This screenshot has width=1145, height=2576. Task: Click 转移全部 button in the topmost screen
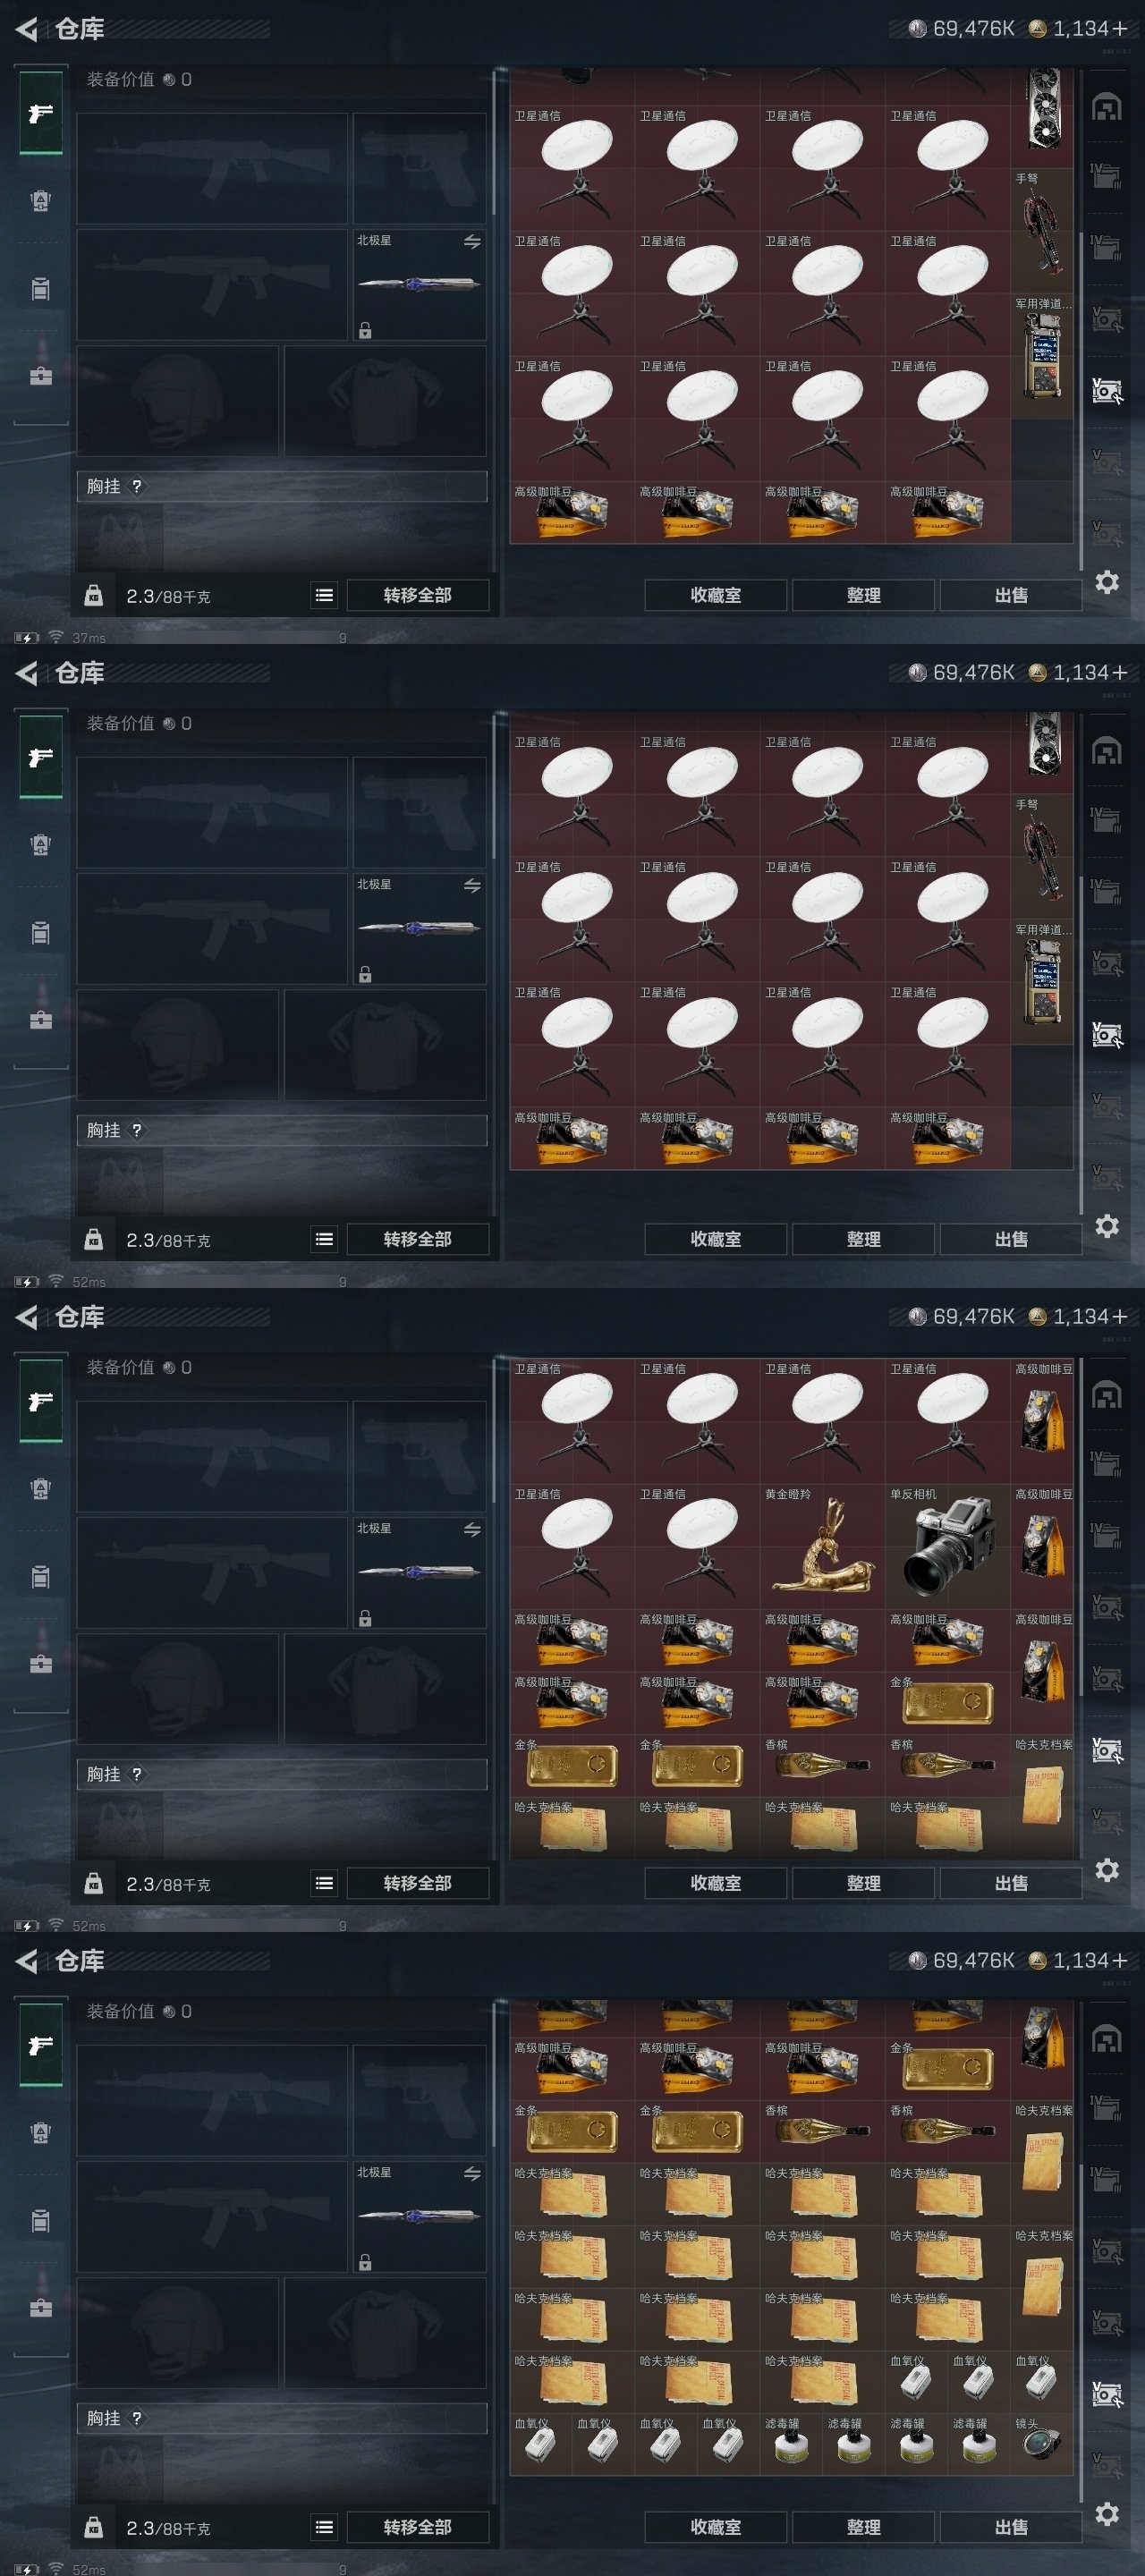[x=417, y=595]
